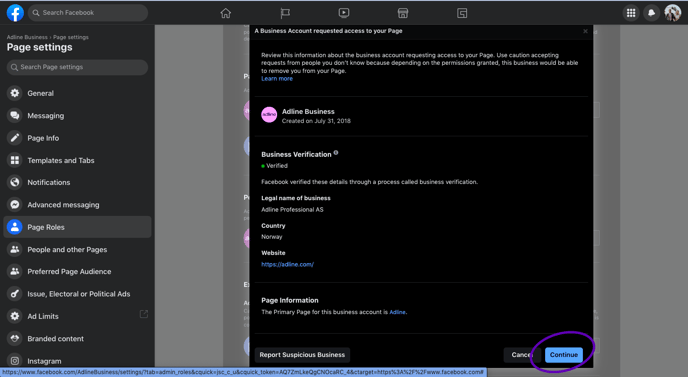Open Templates and Tabs label

[61, 160]
